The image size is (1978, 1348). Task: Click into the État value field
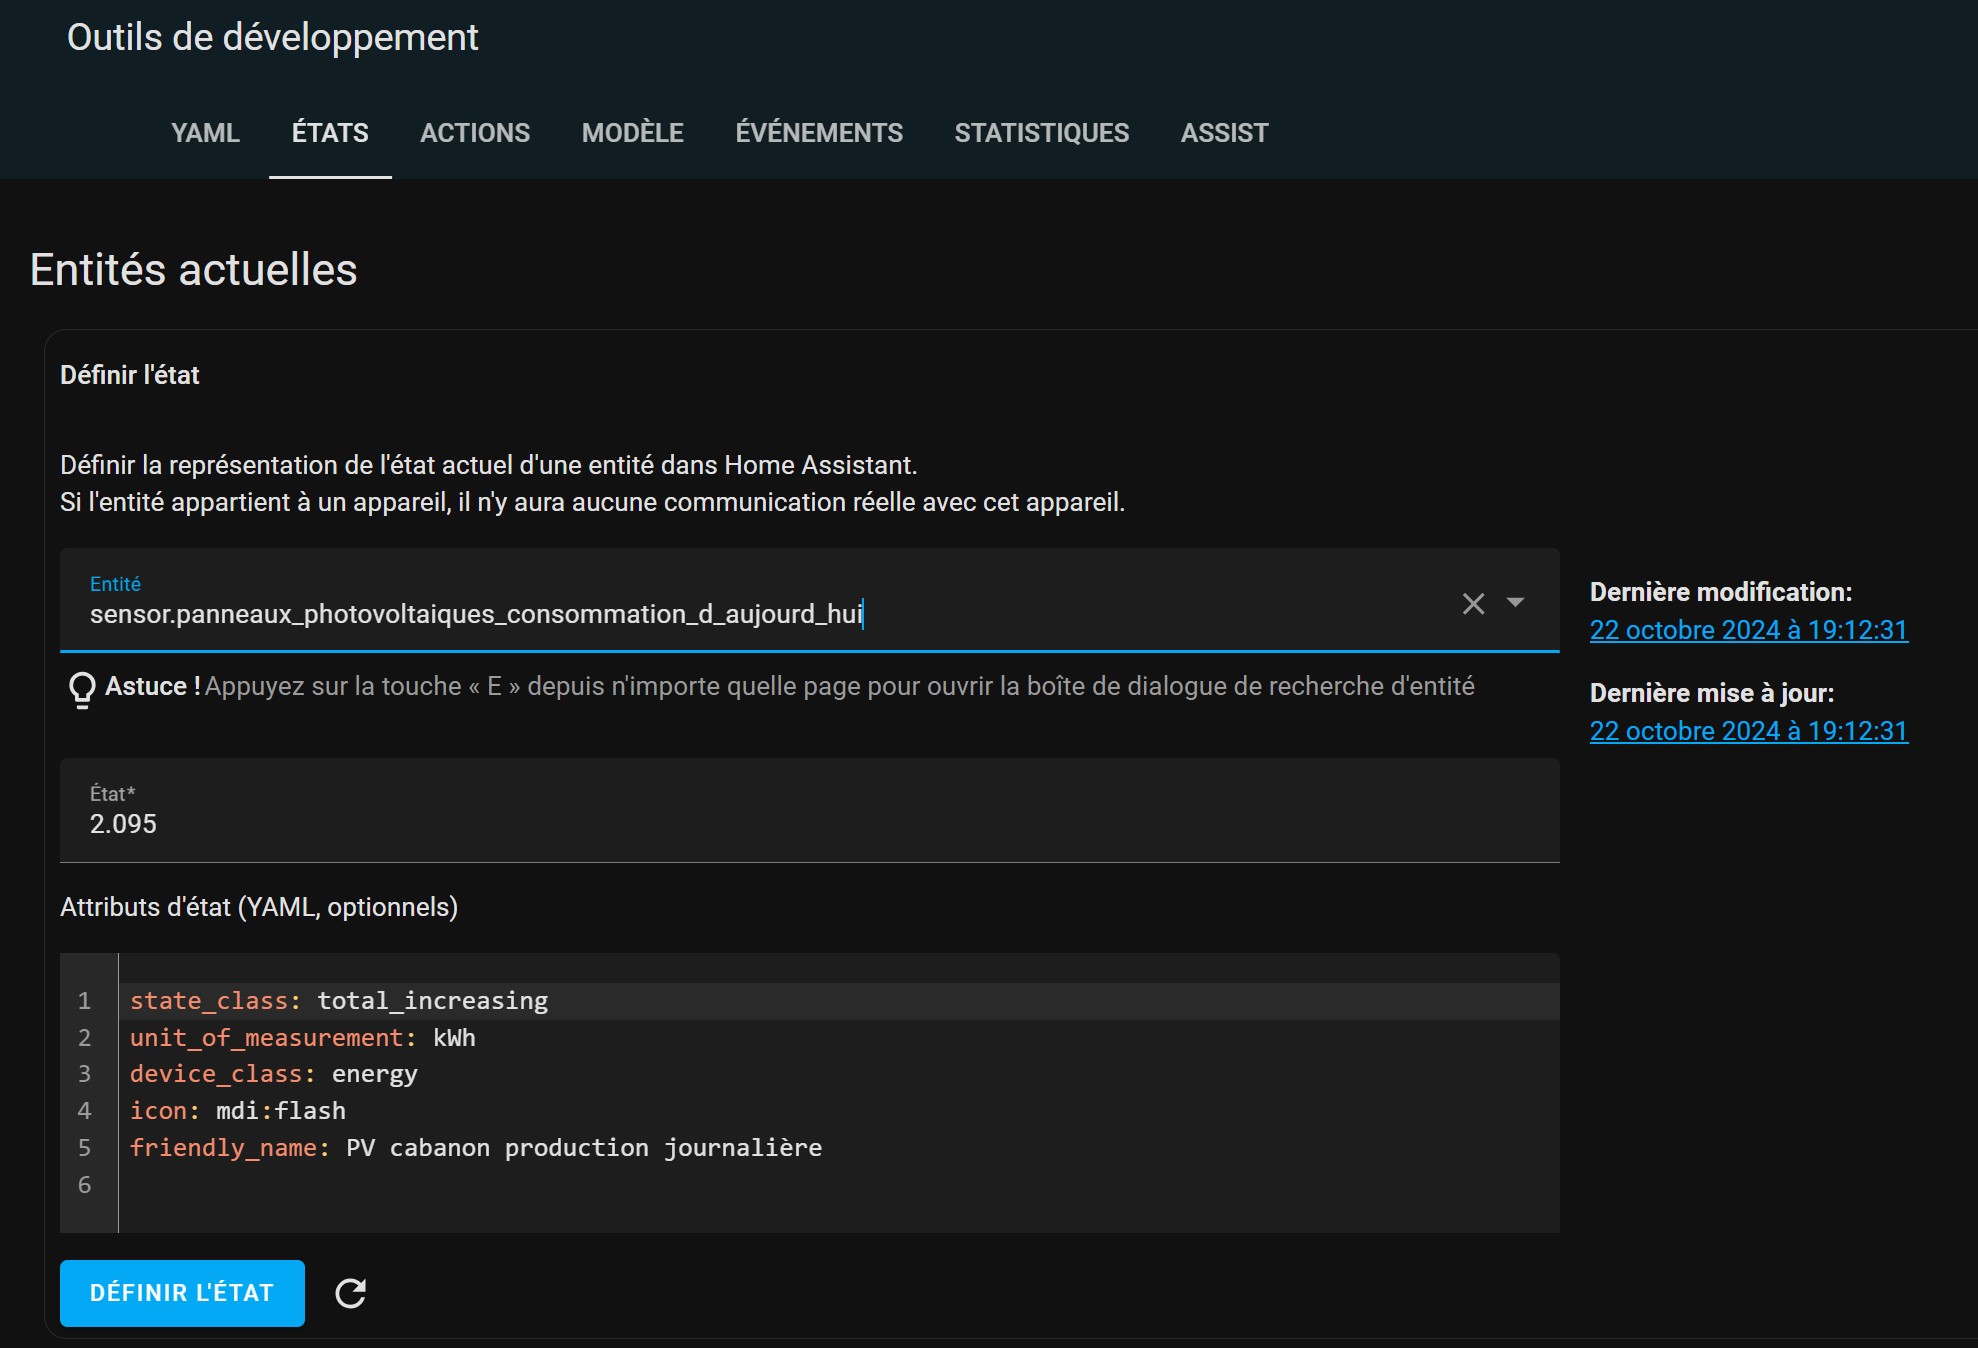pyautogui.click(x=810, y=810)
